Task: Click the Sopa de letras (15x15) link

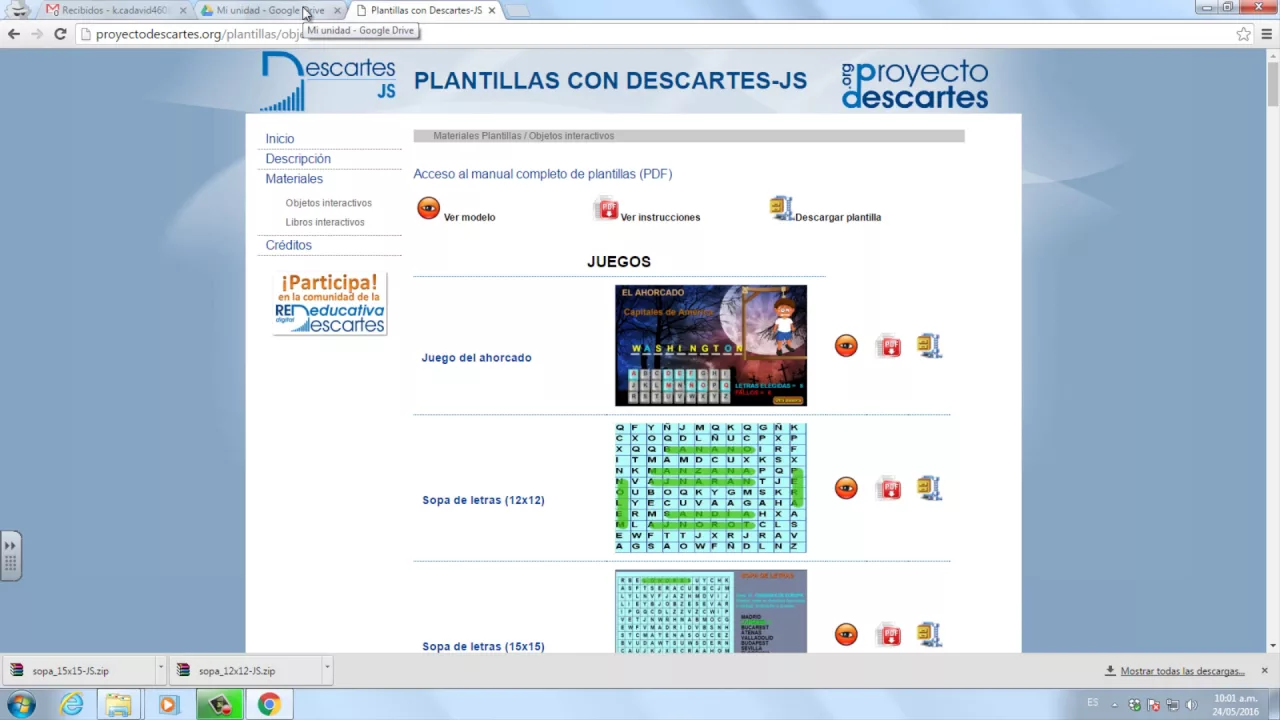Action: point(483,647)
